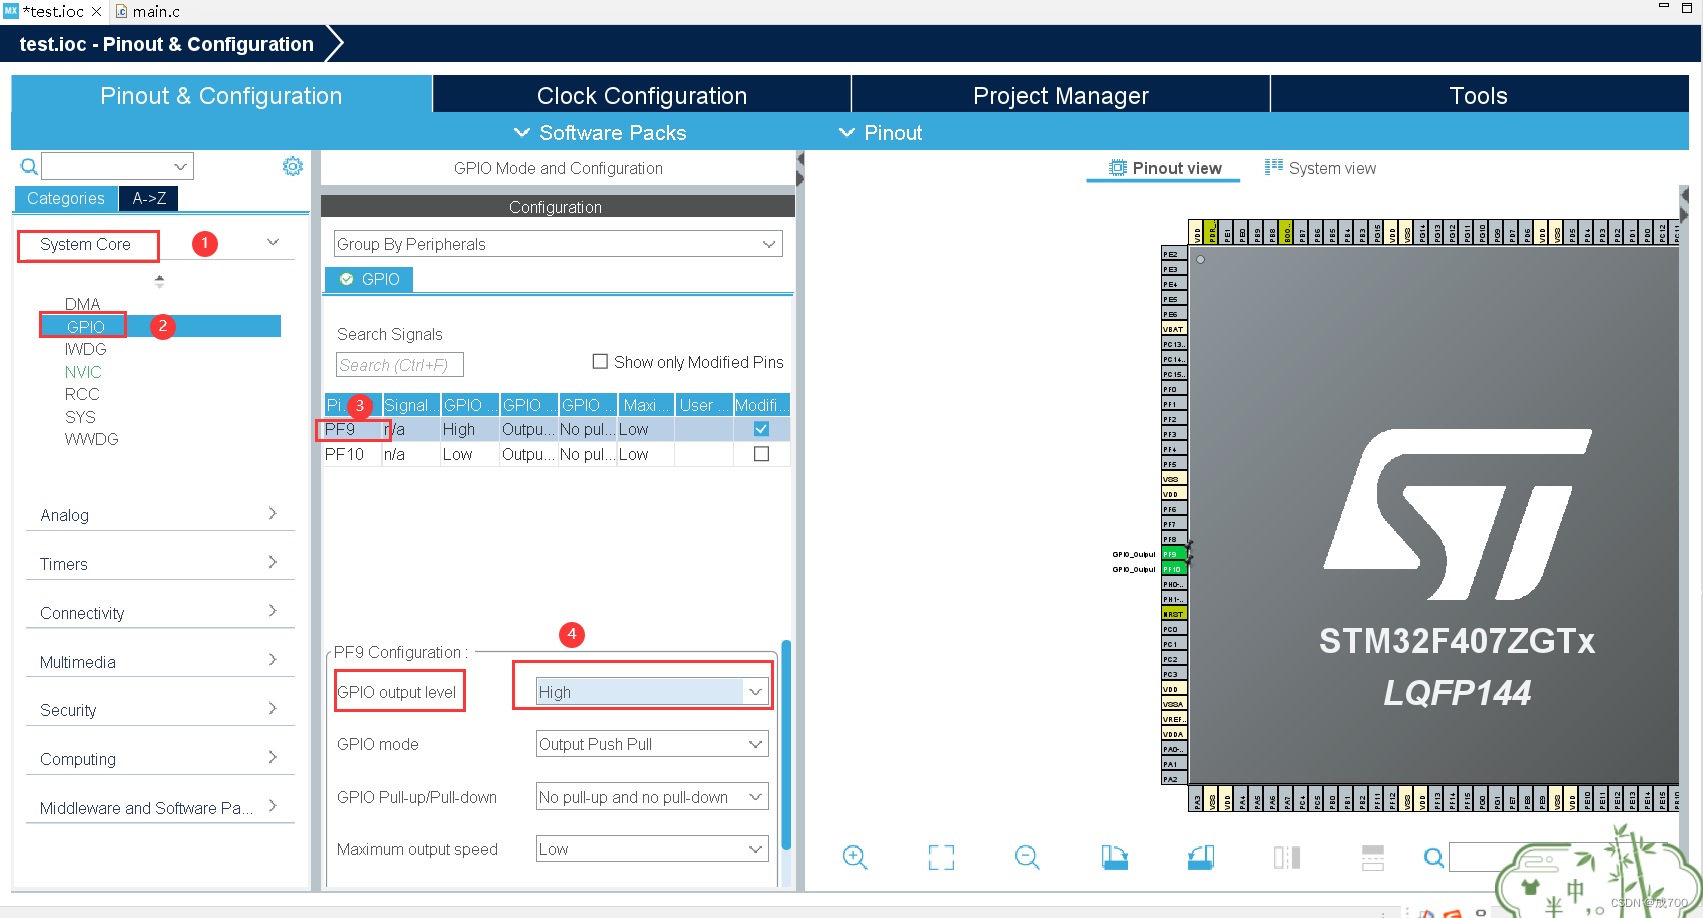Open Maximum output speed dropdown

coord(652,849)
